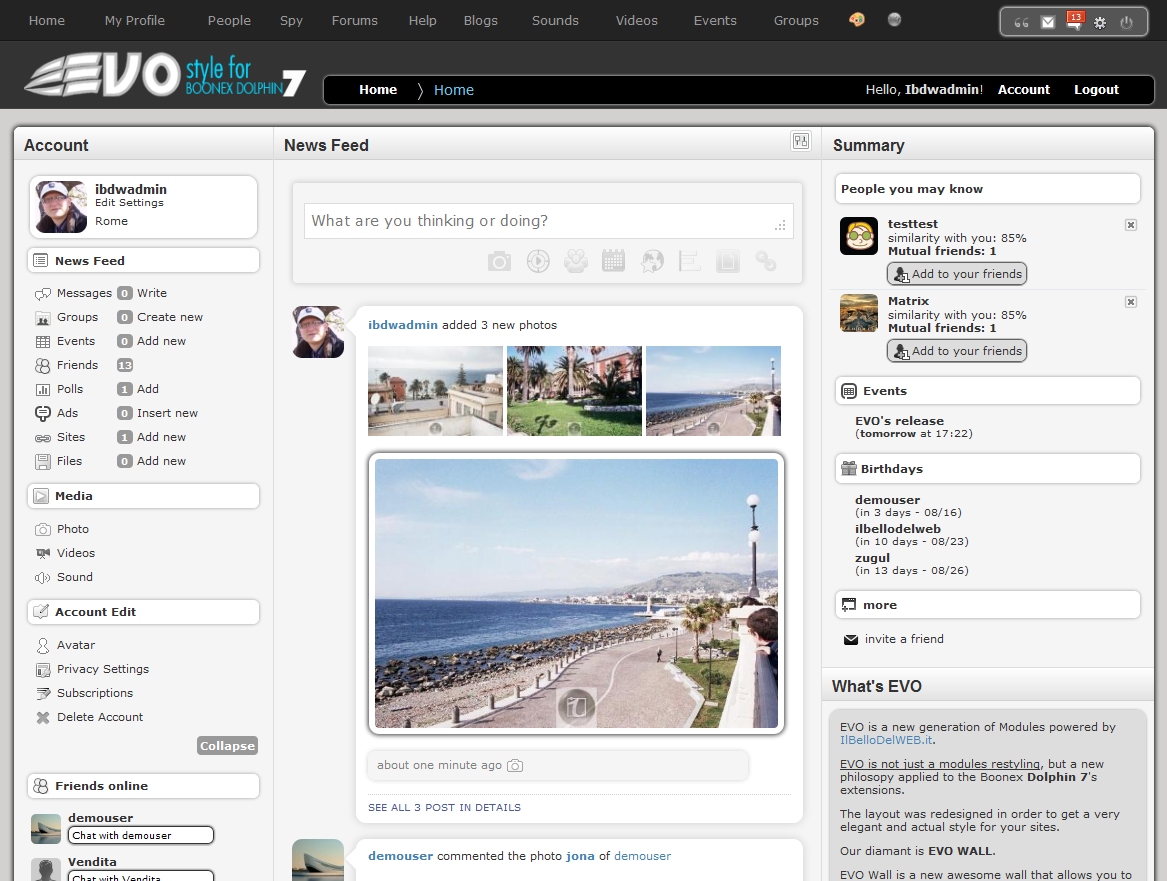Open the Forums menu item
This screenshot has width=1167, height=881.
355,20
